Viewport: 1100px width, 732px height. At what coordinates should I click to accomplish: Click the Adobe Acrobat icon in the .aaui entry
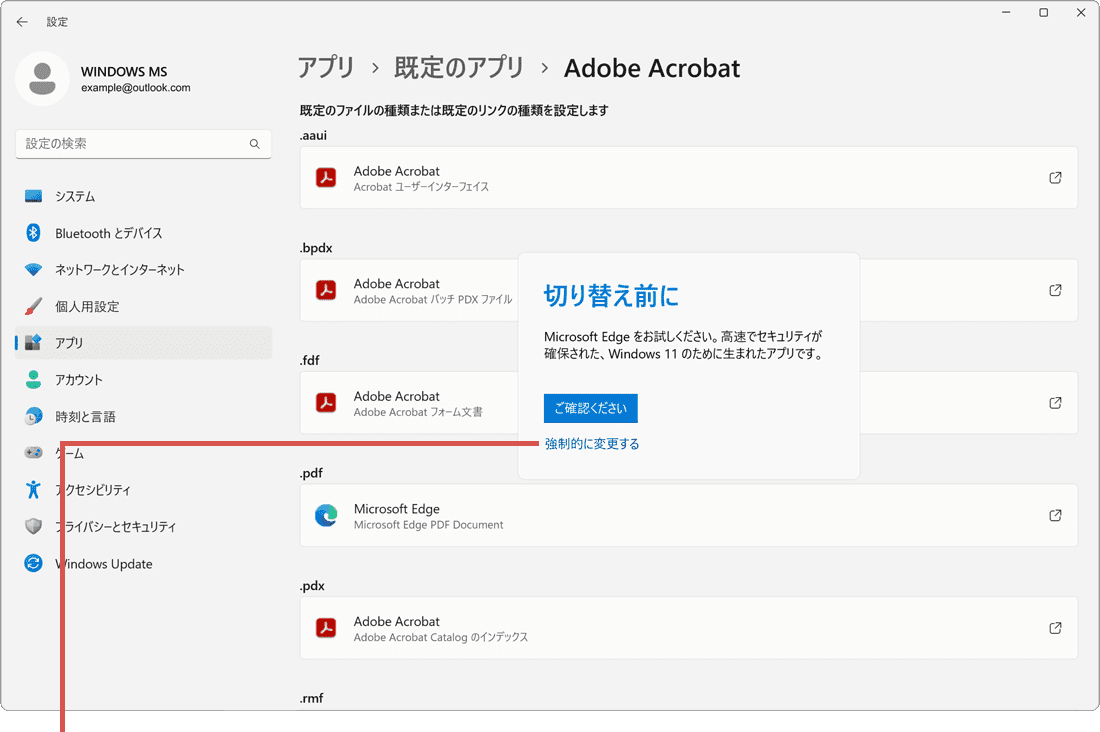[326, 177]
